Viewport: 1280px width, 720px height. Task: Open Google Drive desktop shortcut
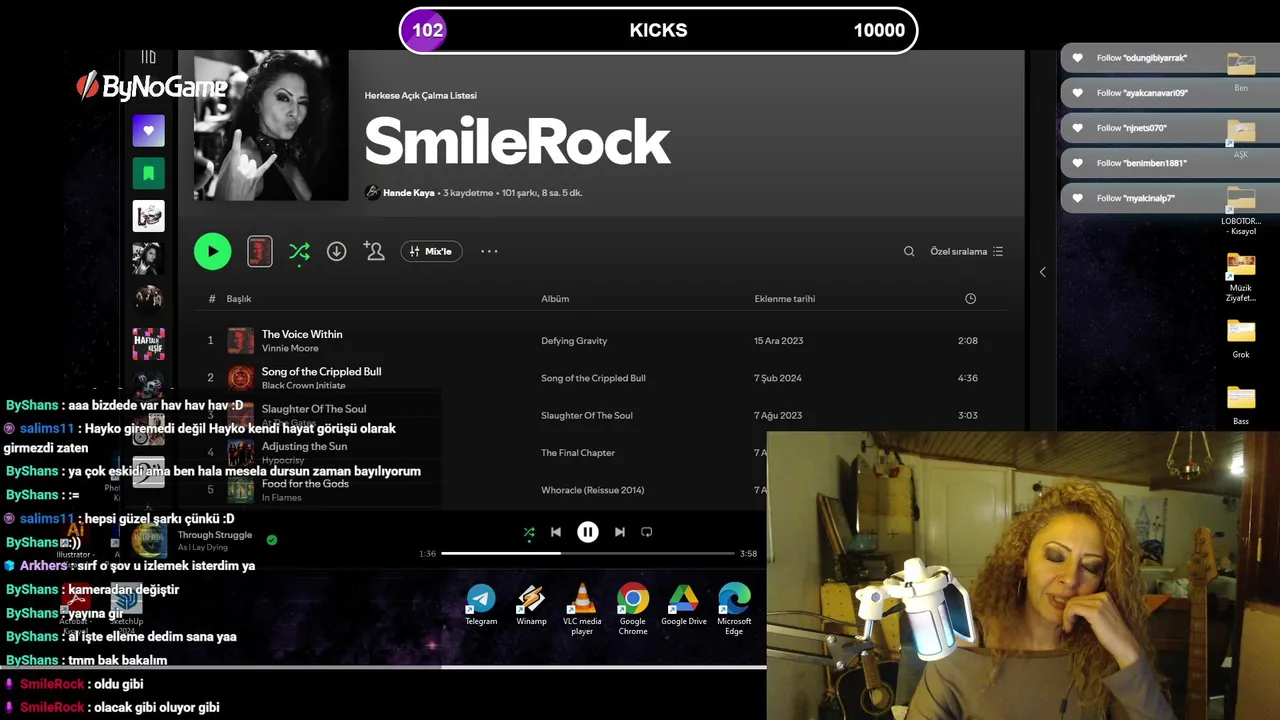tap(684, 605)
